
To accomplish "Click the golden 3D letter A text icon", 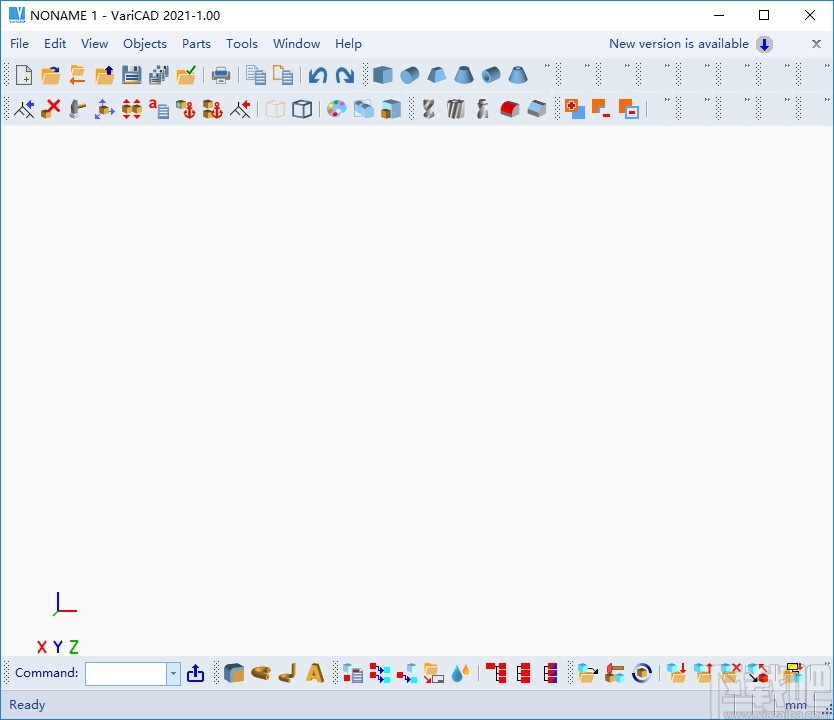I will pos(315,673).
